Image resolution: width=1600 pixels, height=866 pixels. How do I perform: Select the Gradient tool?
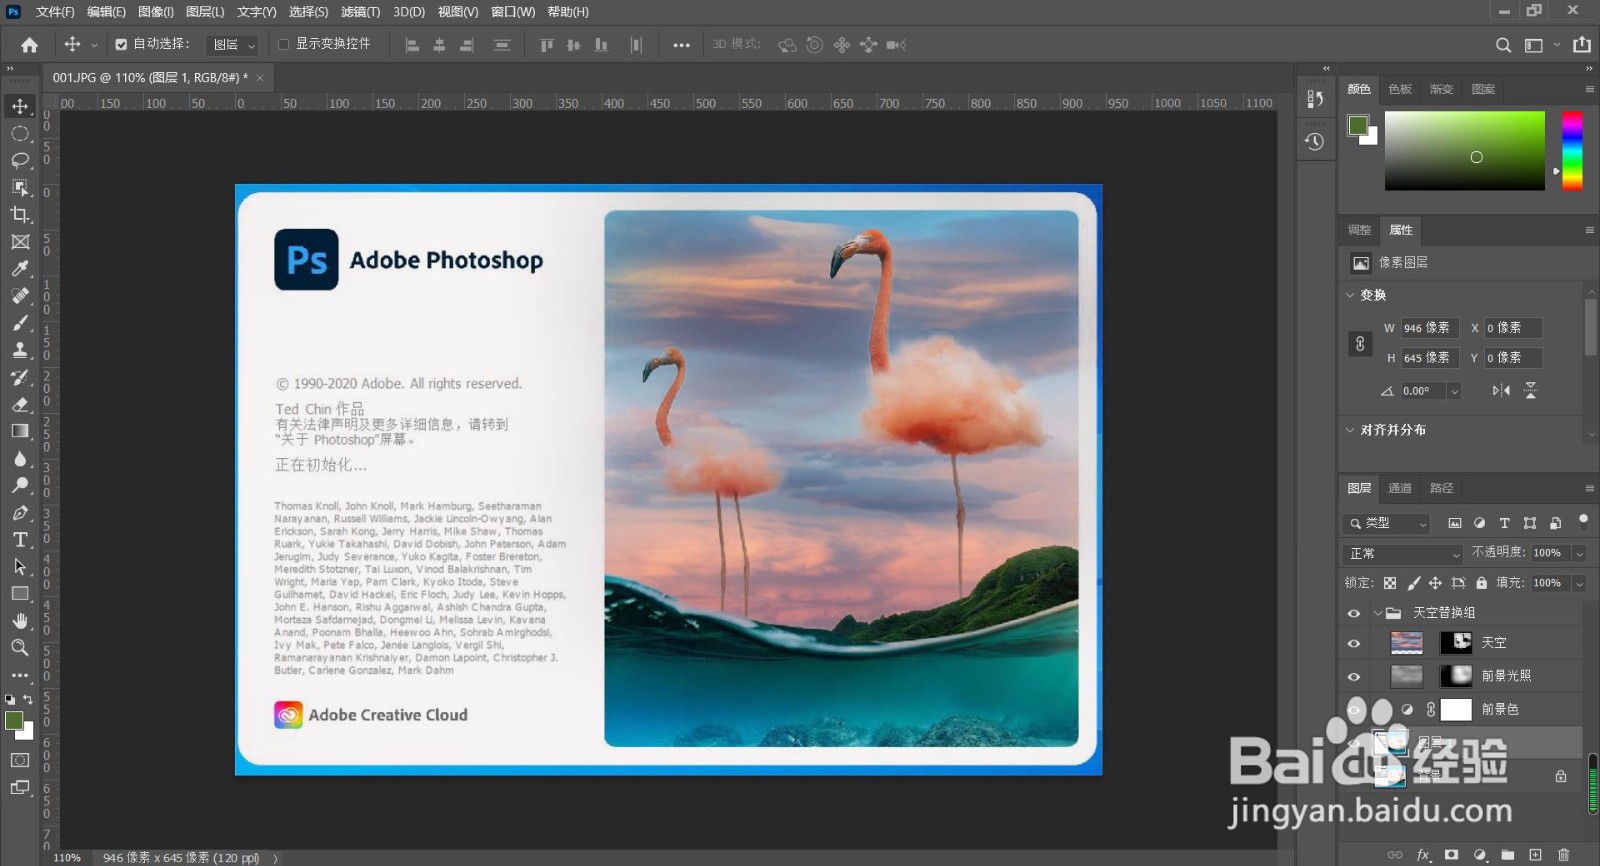20,431
